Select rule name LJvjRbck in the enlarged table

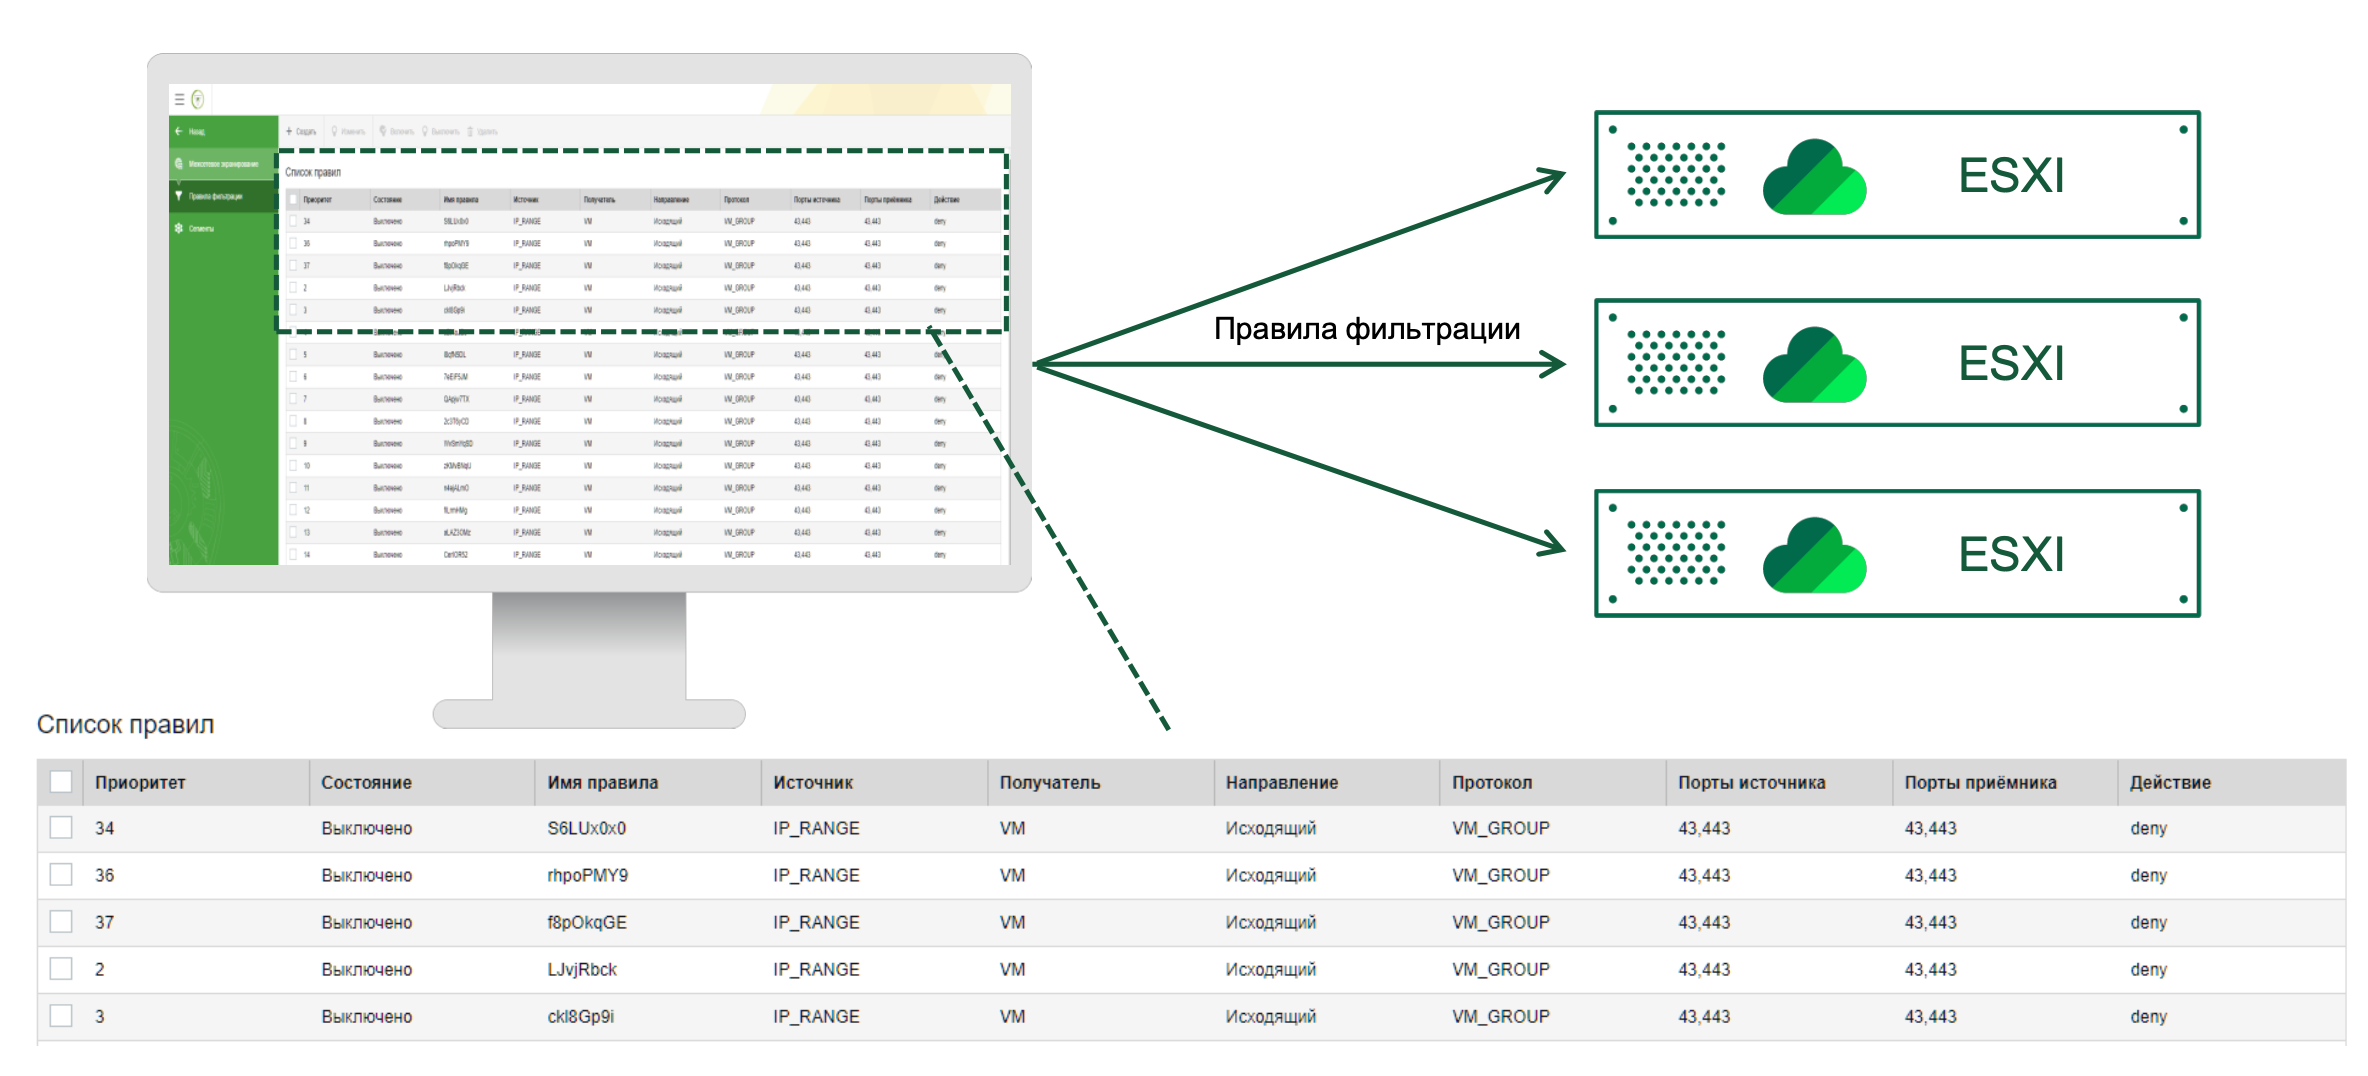[582, 969]
